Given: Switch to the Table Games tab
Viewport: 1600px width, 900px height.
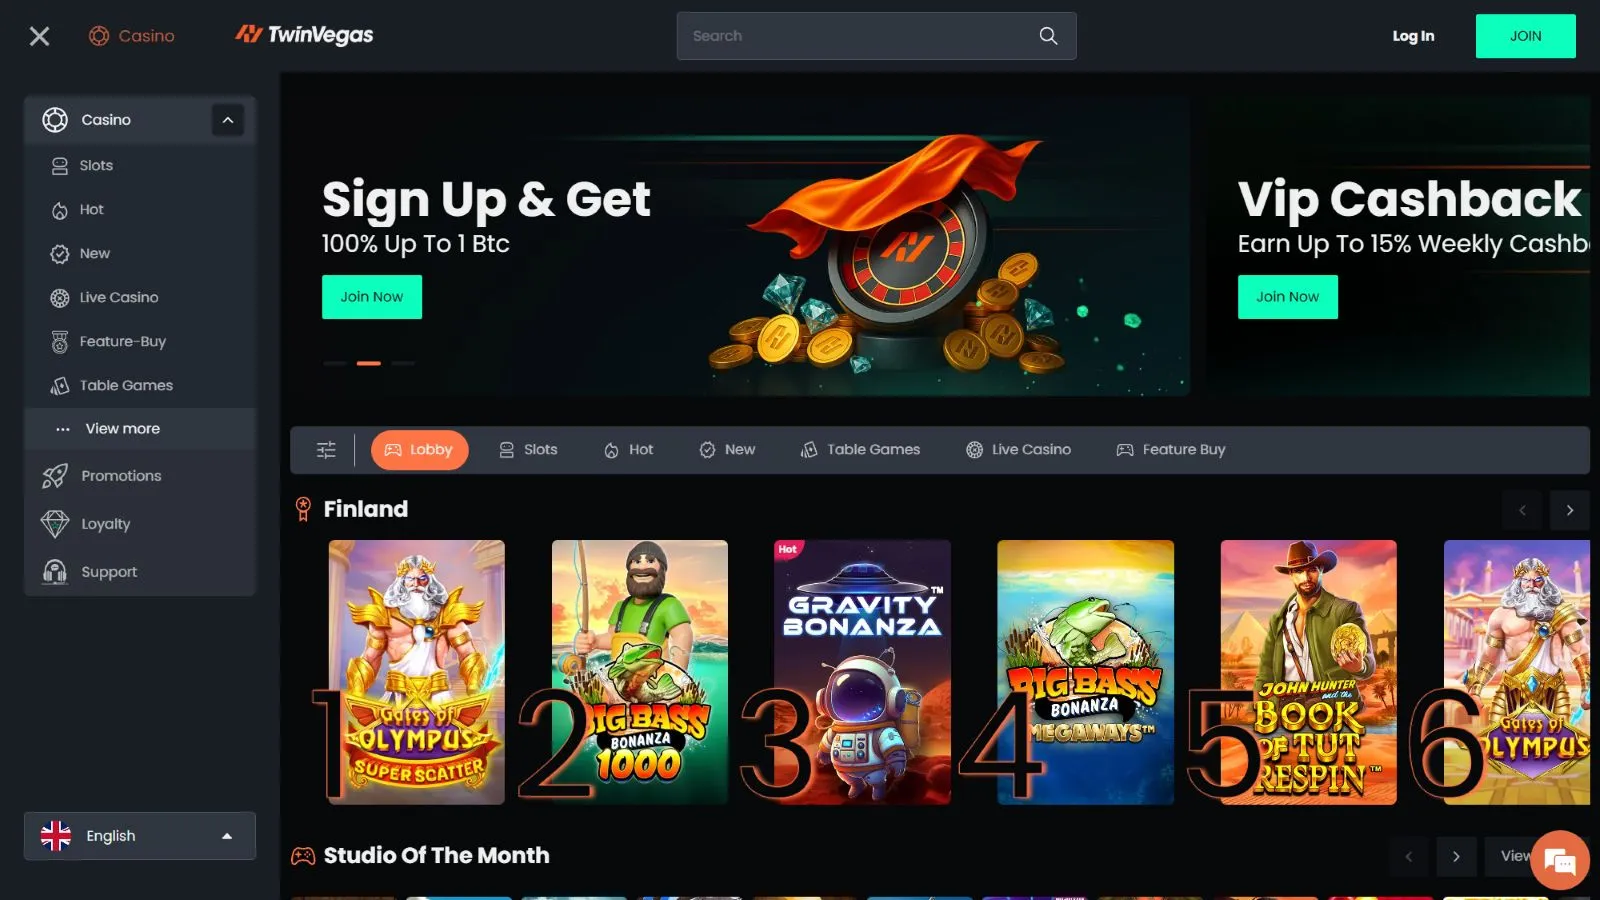Looking at the screenshot, I should (860, 450).
